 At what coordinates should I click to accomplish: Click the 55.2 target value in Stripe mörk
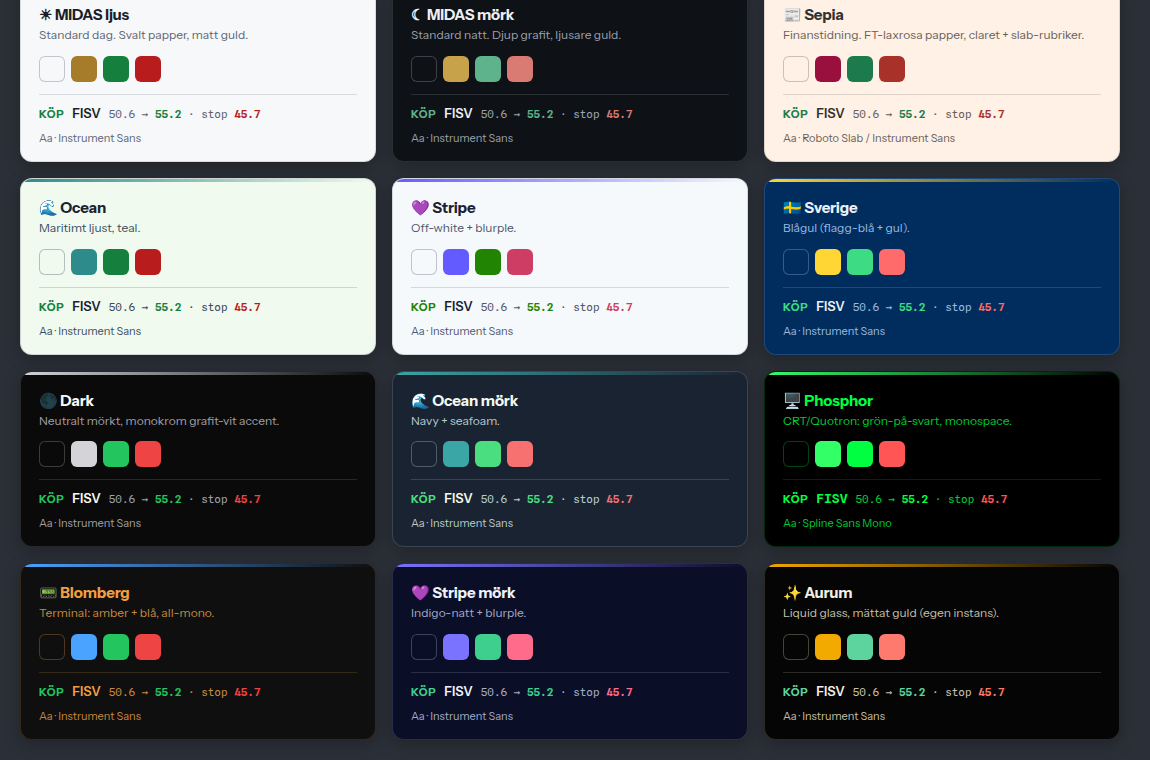(x=540, y=693)
